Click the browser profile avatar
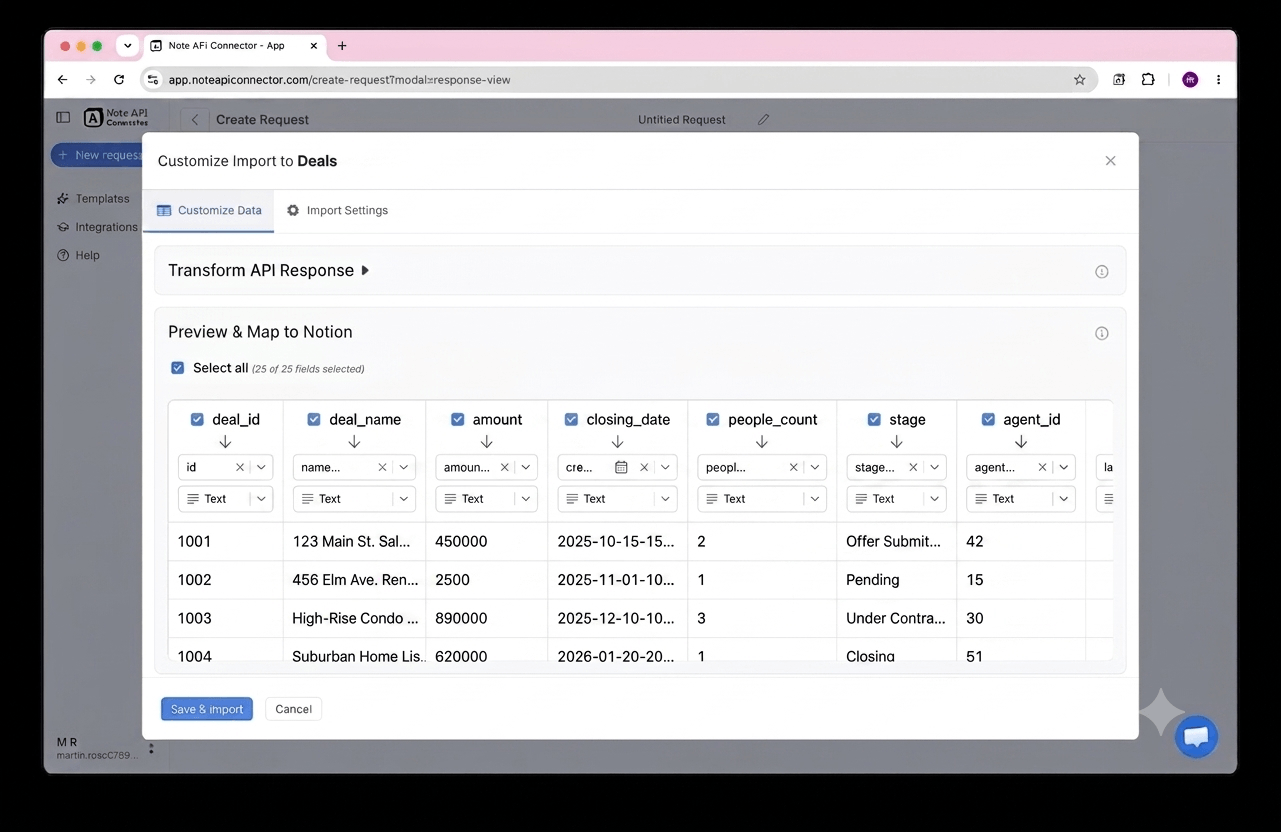Image resolution: width=1281 pixels, height=832 pixels. click(x=1190, y=80)
